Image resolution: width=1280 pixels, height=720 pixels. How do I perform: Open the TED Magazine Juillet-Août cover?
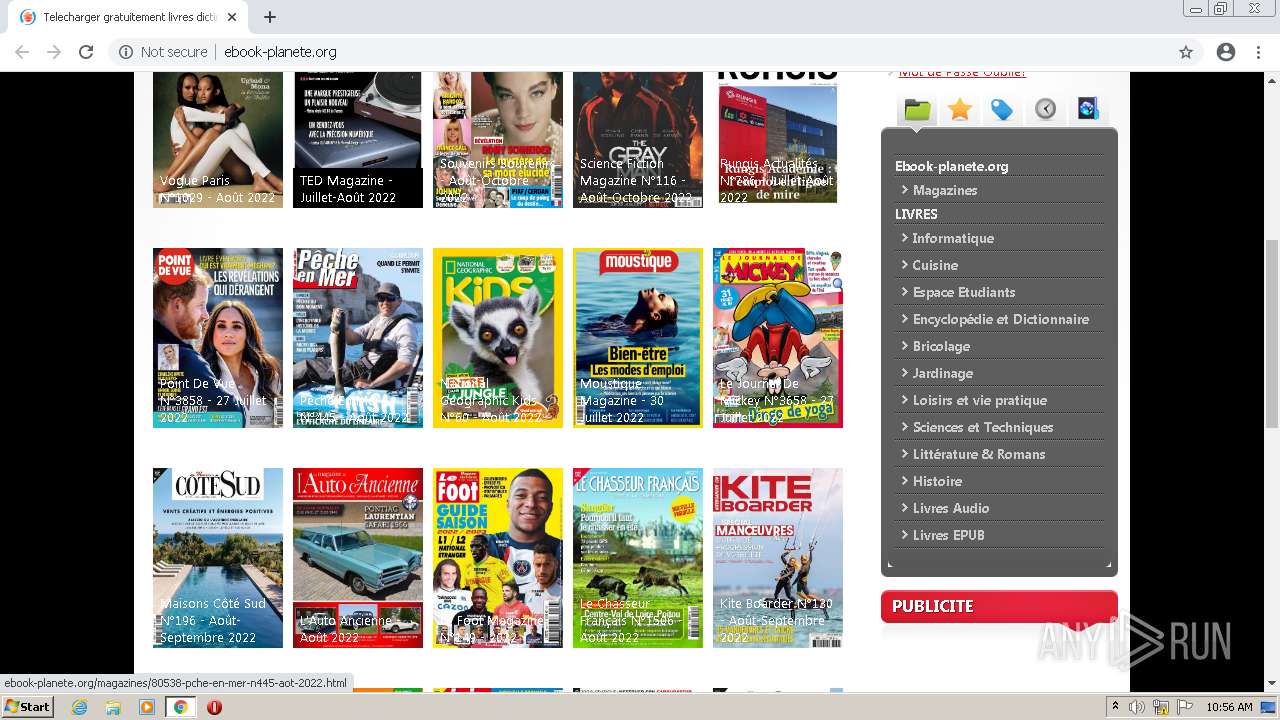(x=358, y=140)
